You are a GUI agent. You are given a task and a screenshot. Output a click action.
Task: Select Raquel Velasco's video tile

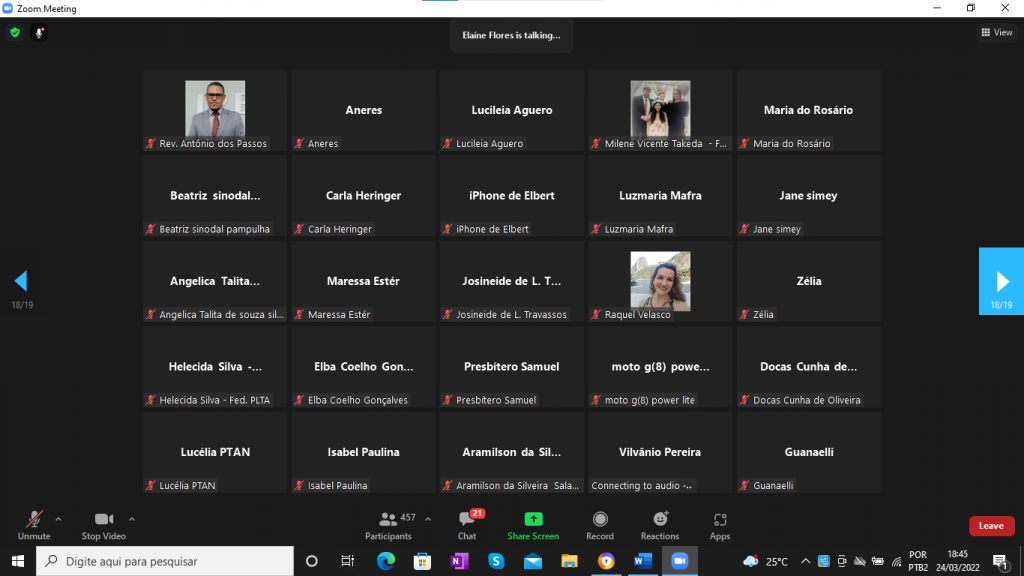pos(660,281)
